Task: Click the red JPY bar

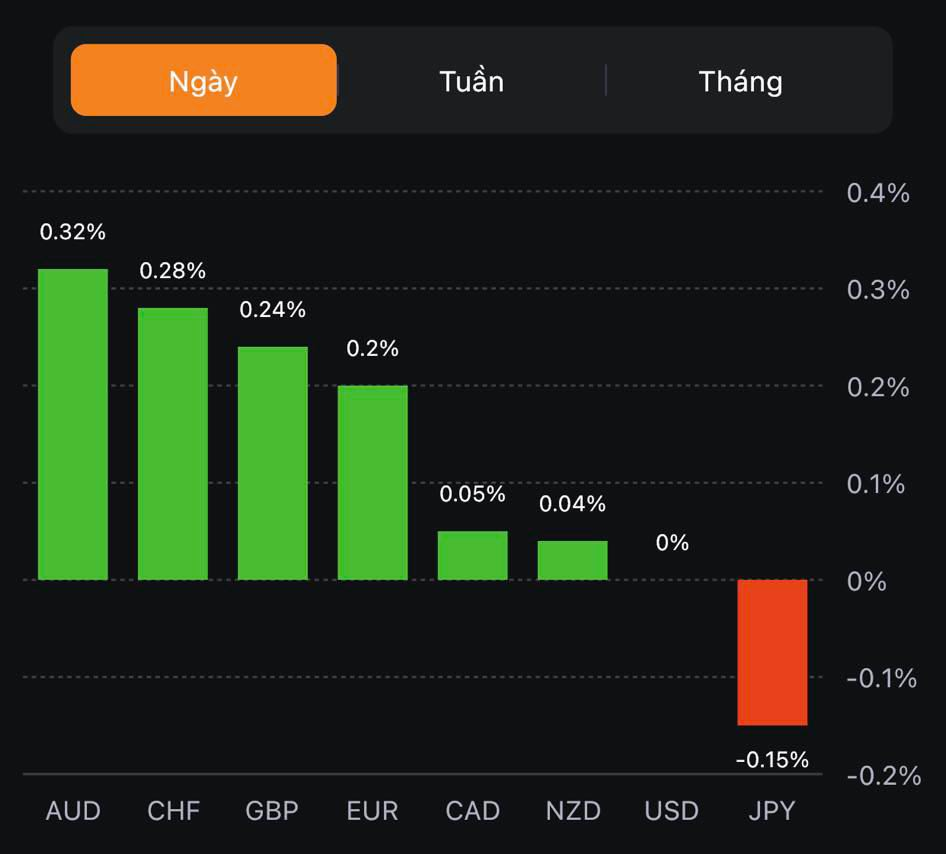Action: pyautogui.click(x=772, y=652)
